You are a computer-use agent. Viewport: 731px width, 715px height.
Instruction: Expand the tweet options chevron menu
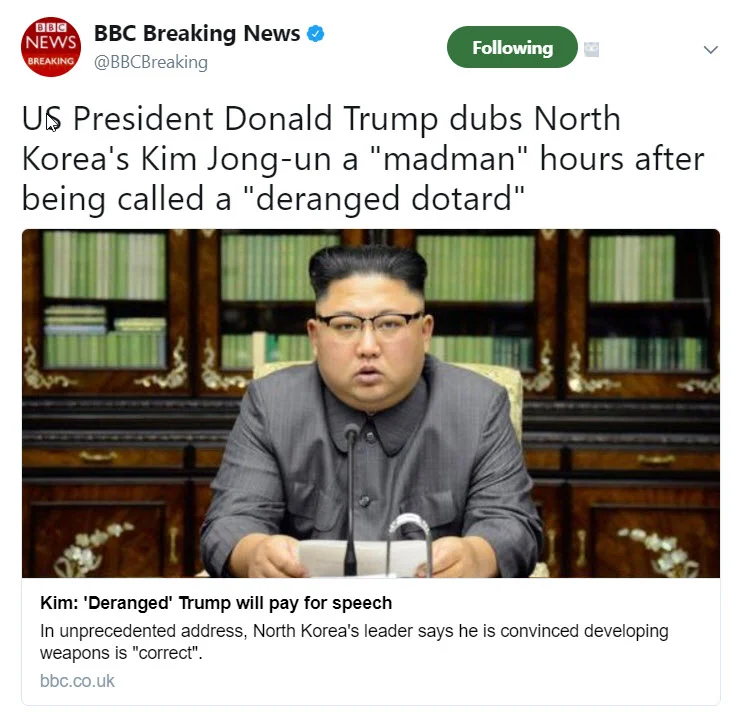click(710, 49)
